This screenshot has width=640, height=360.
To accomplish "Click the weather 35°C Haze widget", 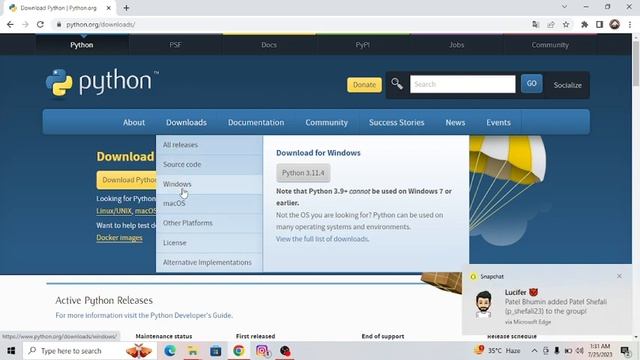I will click(497, 351).
